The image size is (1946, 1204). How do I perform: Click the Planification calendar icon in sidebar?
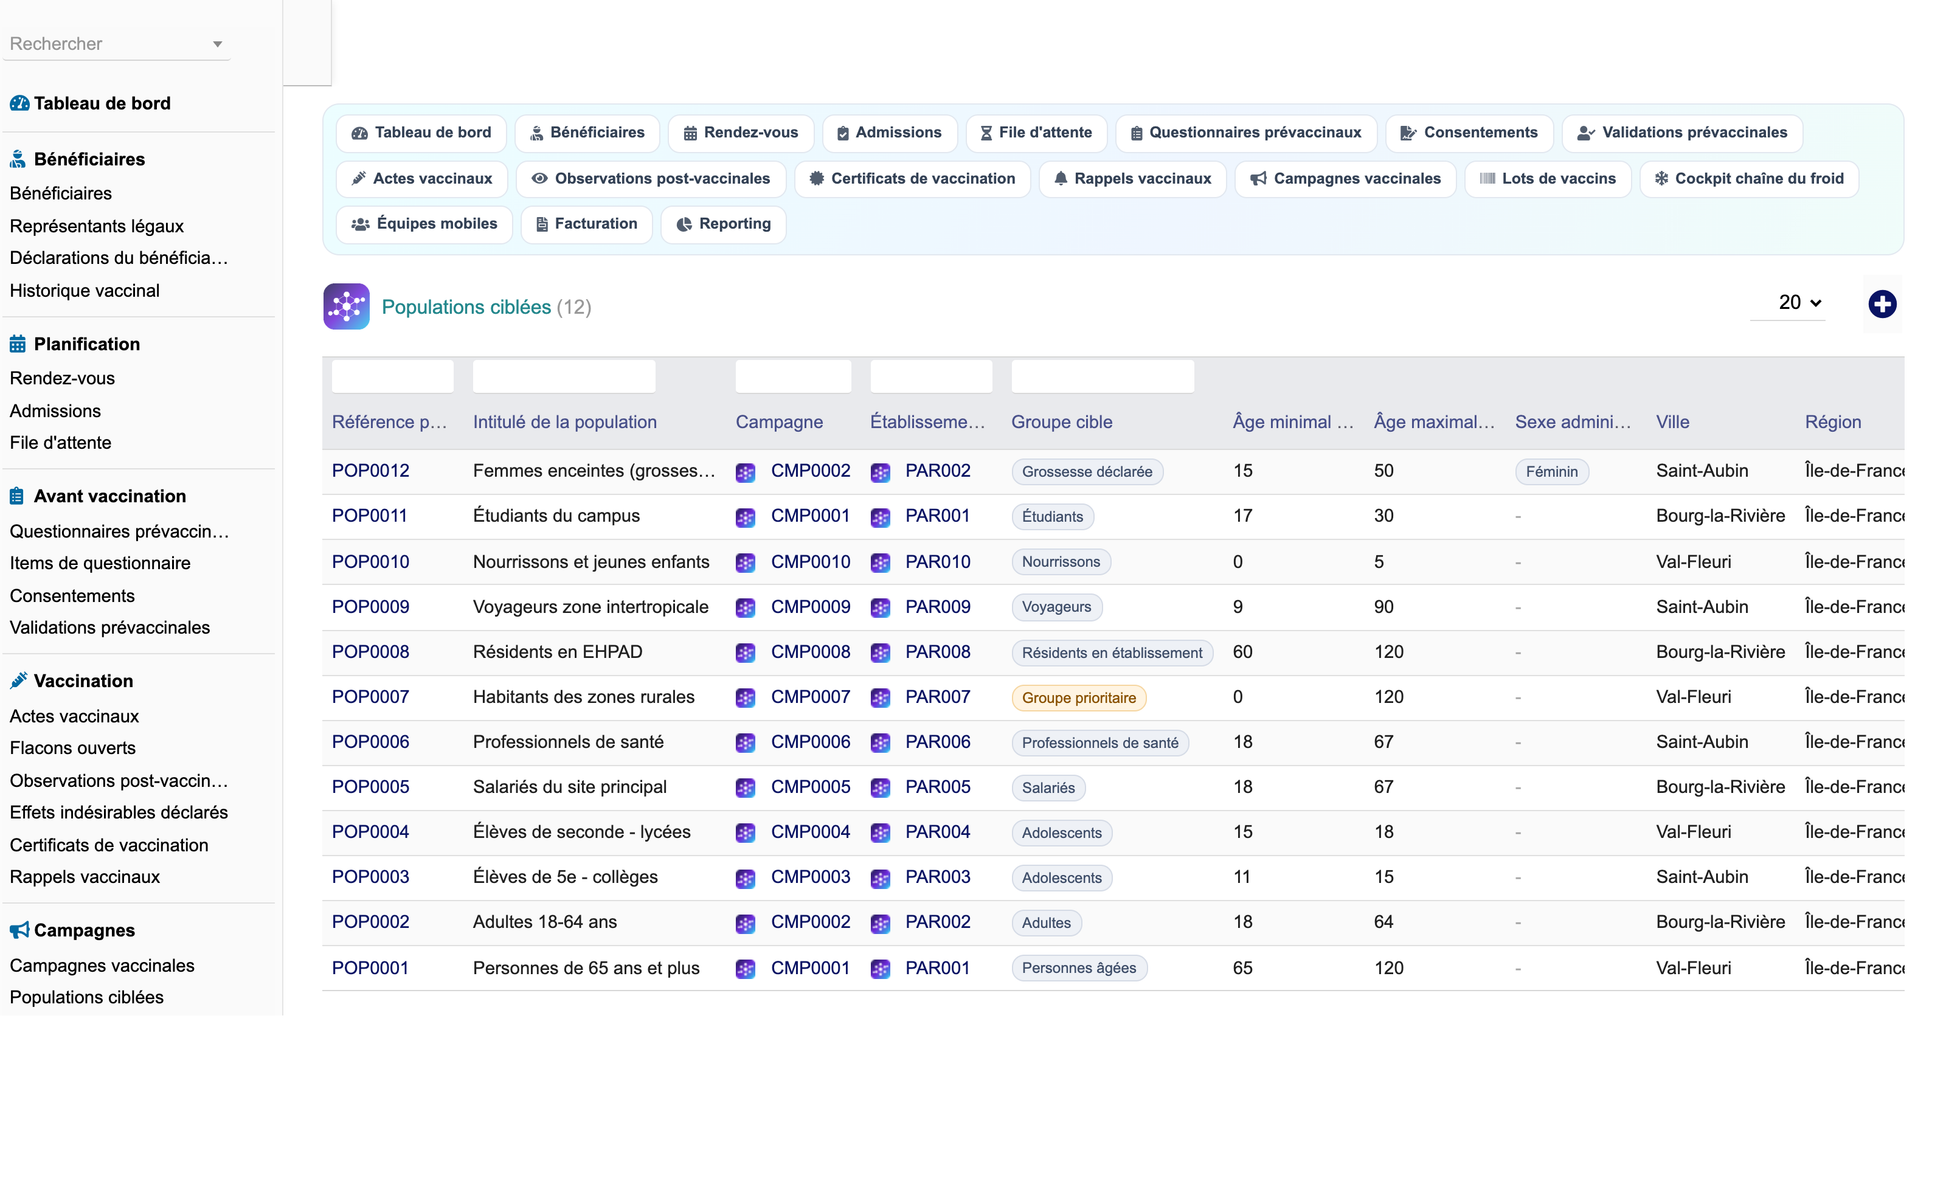click(18, 344)
